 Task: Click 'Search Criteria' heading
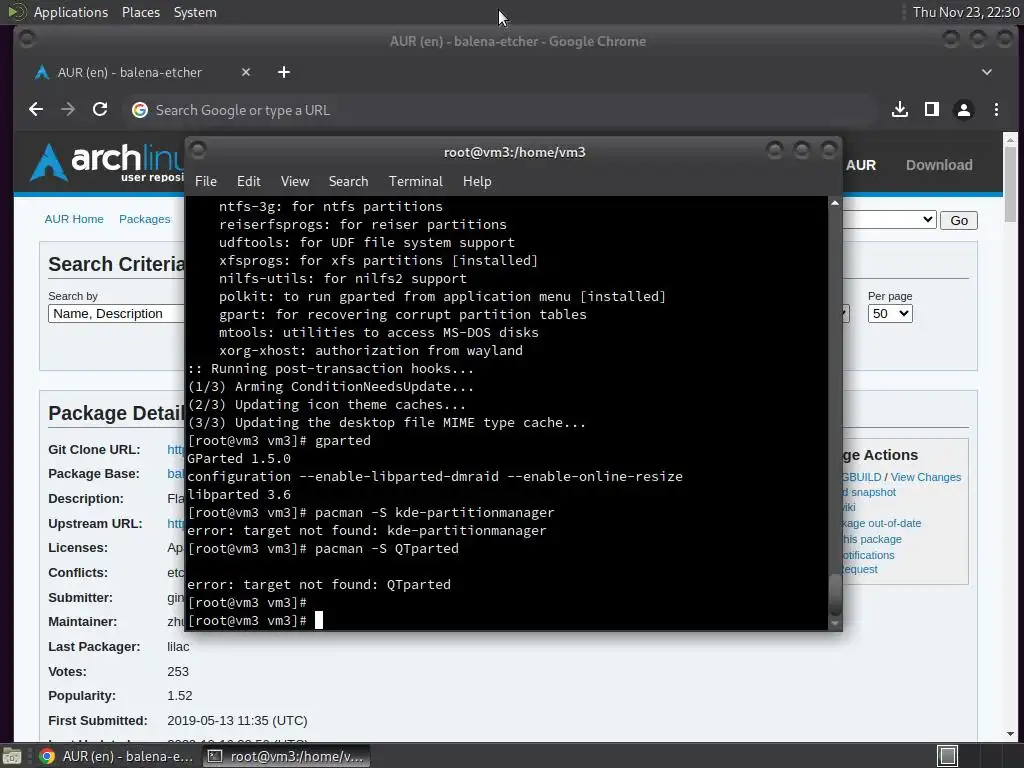[116, 264]
